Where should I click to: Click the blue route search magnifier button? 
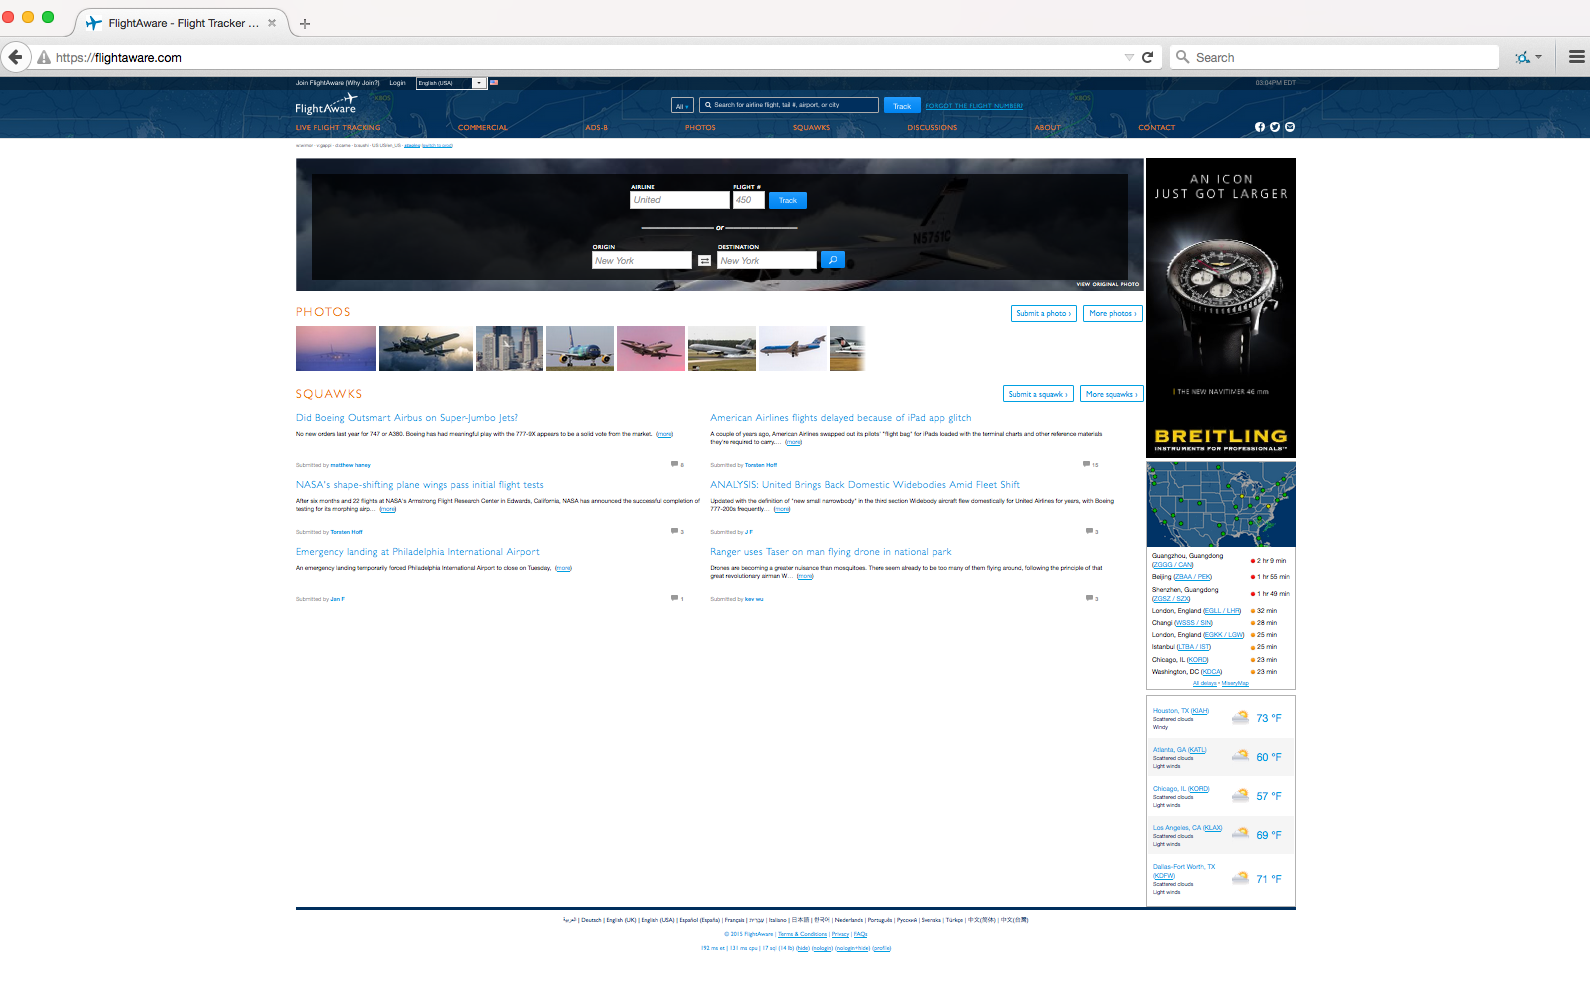coord(833,260)
